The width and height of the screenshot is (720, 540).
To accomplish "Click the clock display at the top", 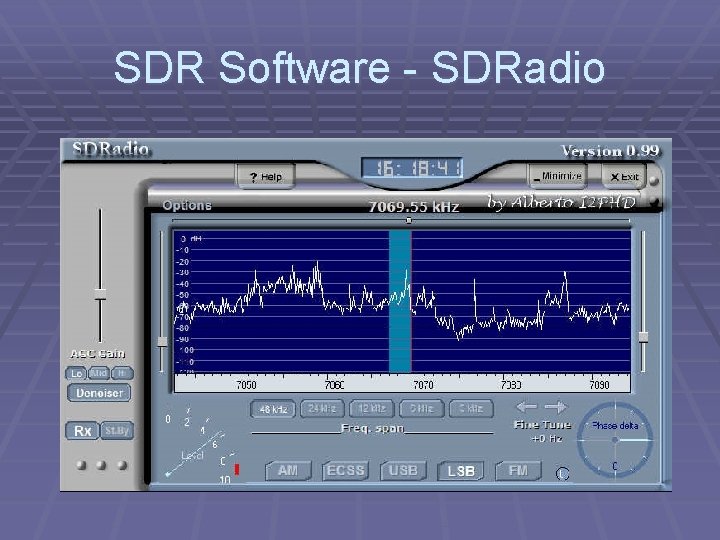I will point(412,168).
